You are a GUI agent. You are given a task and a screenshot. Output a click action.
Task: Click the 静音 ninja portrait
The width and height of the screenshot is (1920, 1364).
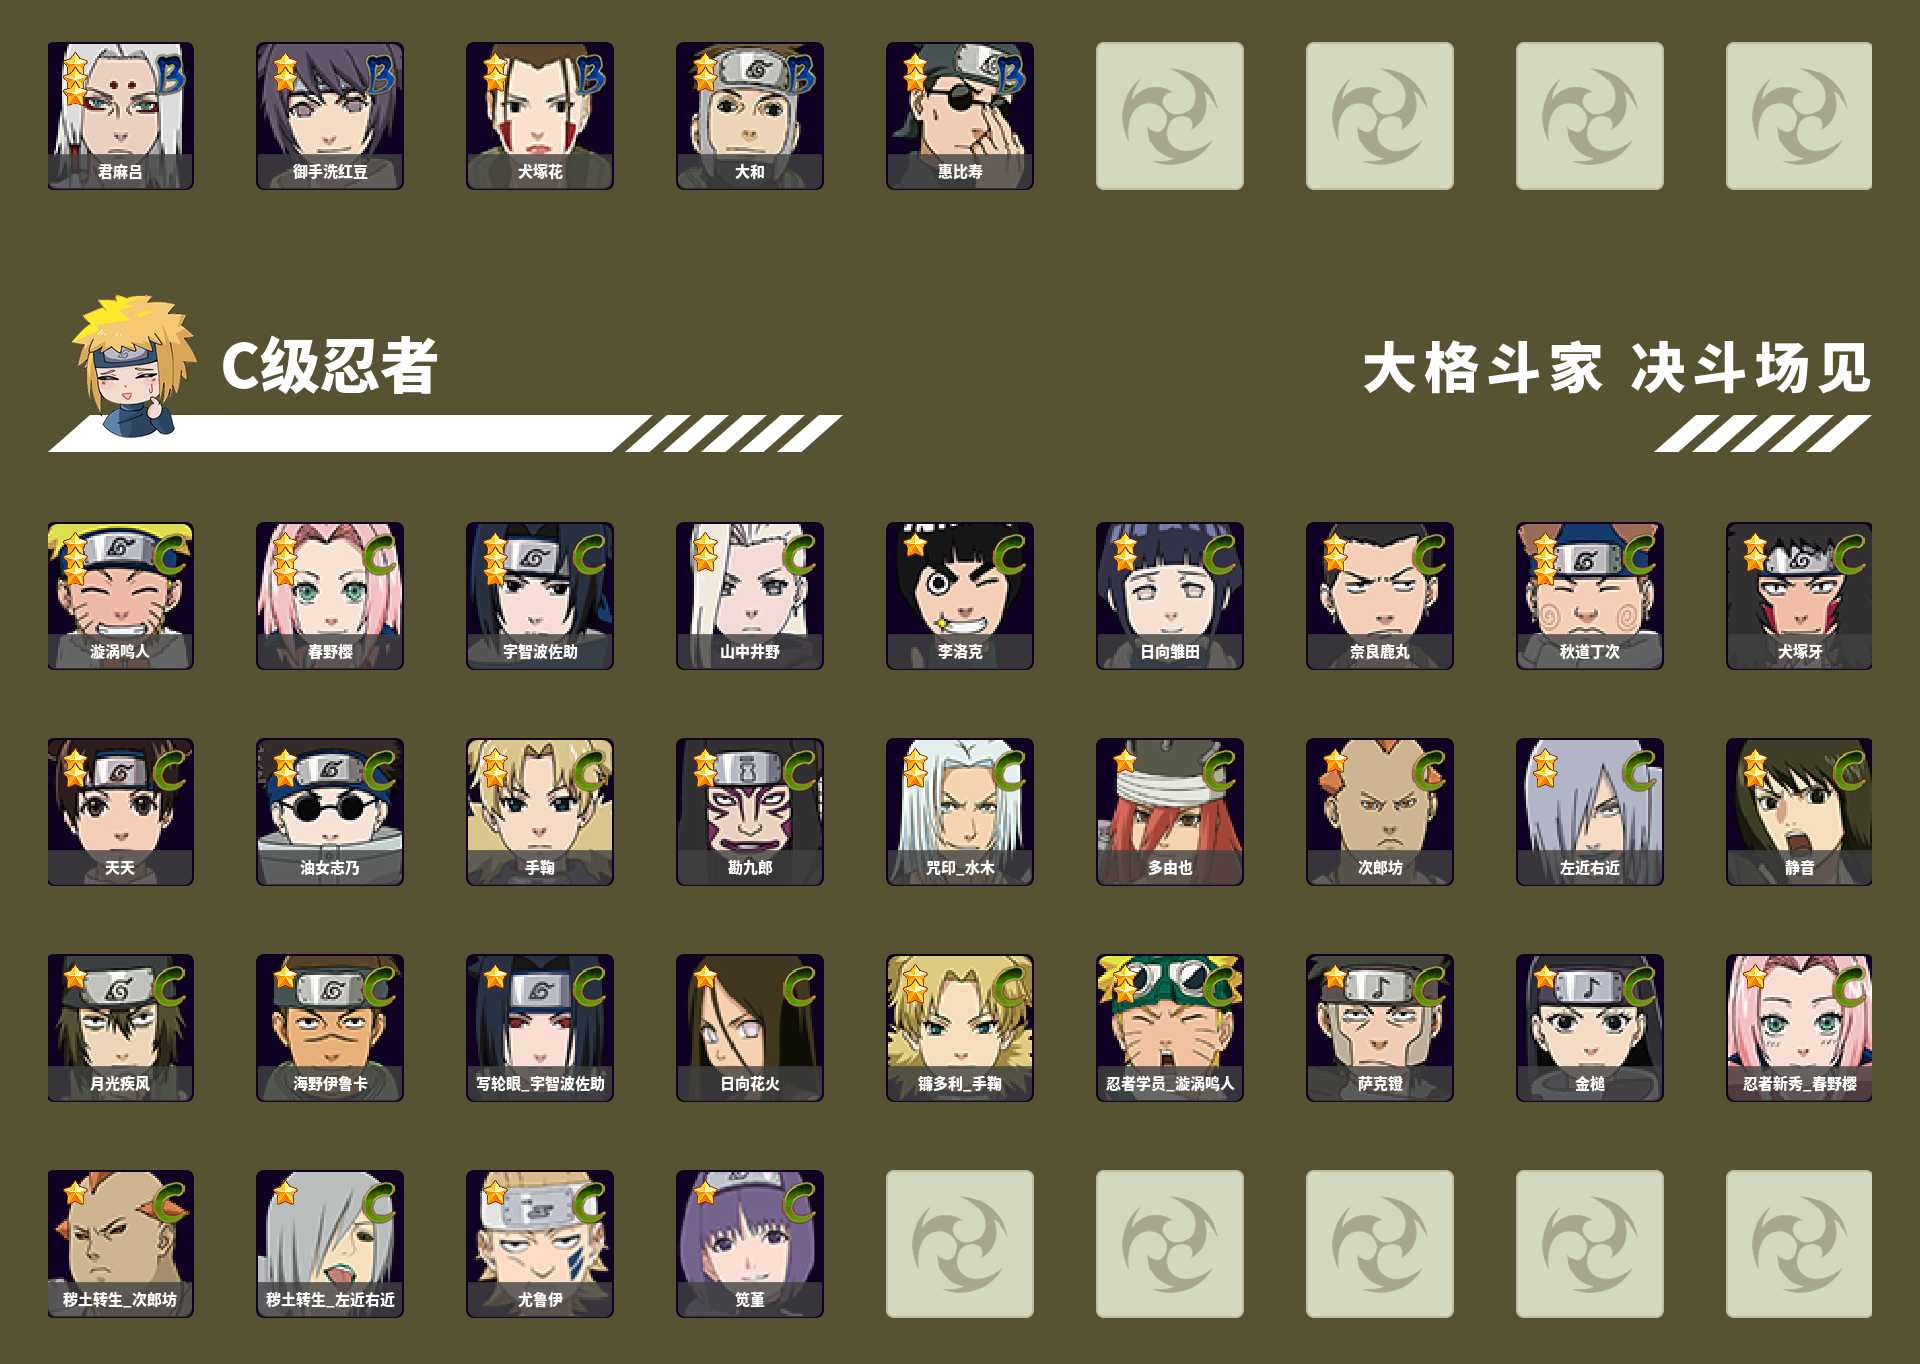(x=1800, y=812)
